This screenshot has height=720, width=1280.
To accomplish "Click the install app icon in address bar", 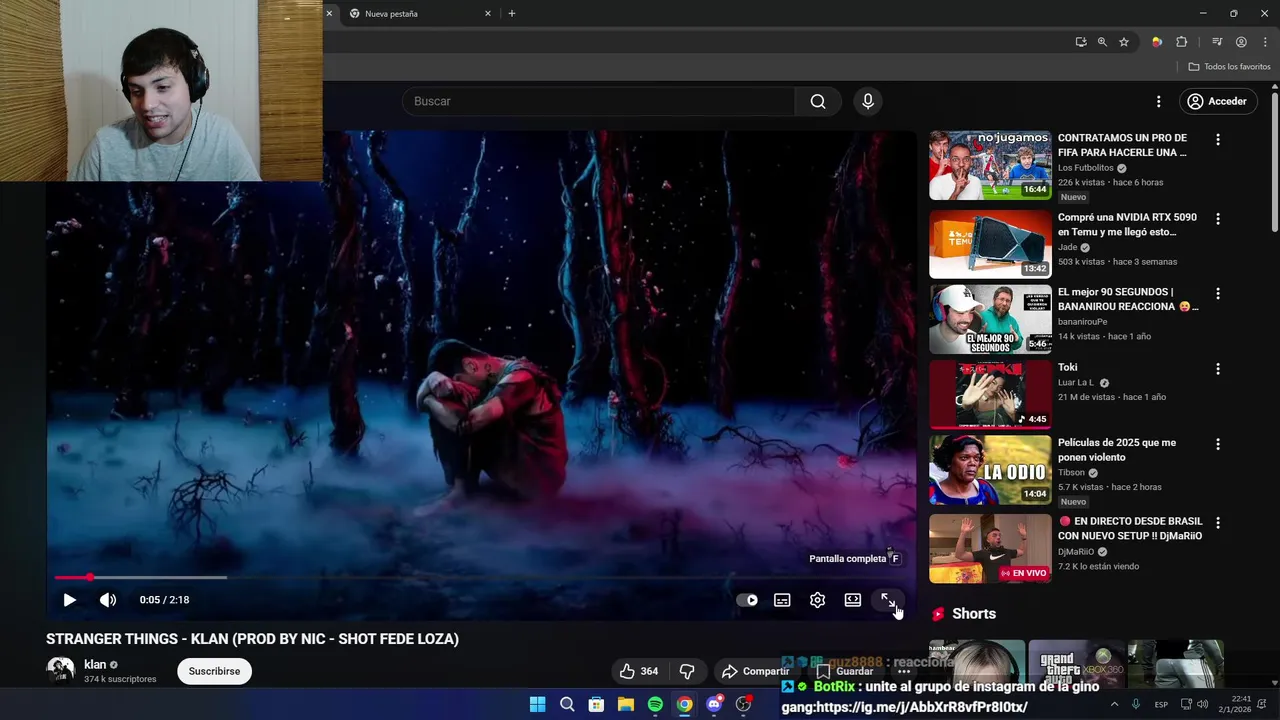I will tap(1081, 42).
